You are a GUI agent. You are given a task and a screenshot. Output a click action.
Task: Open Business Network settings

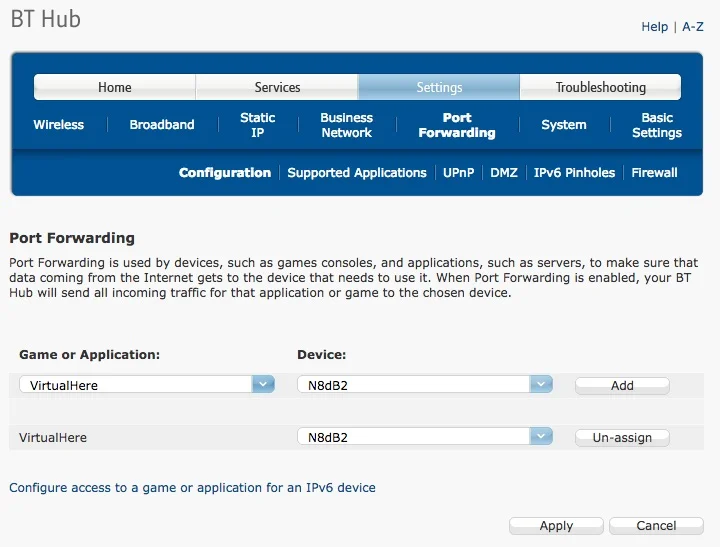tap(347, 125)
